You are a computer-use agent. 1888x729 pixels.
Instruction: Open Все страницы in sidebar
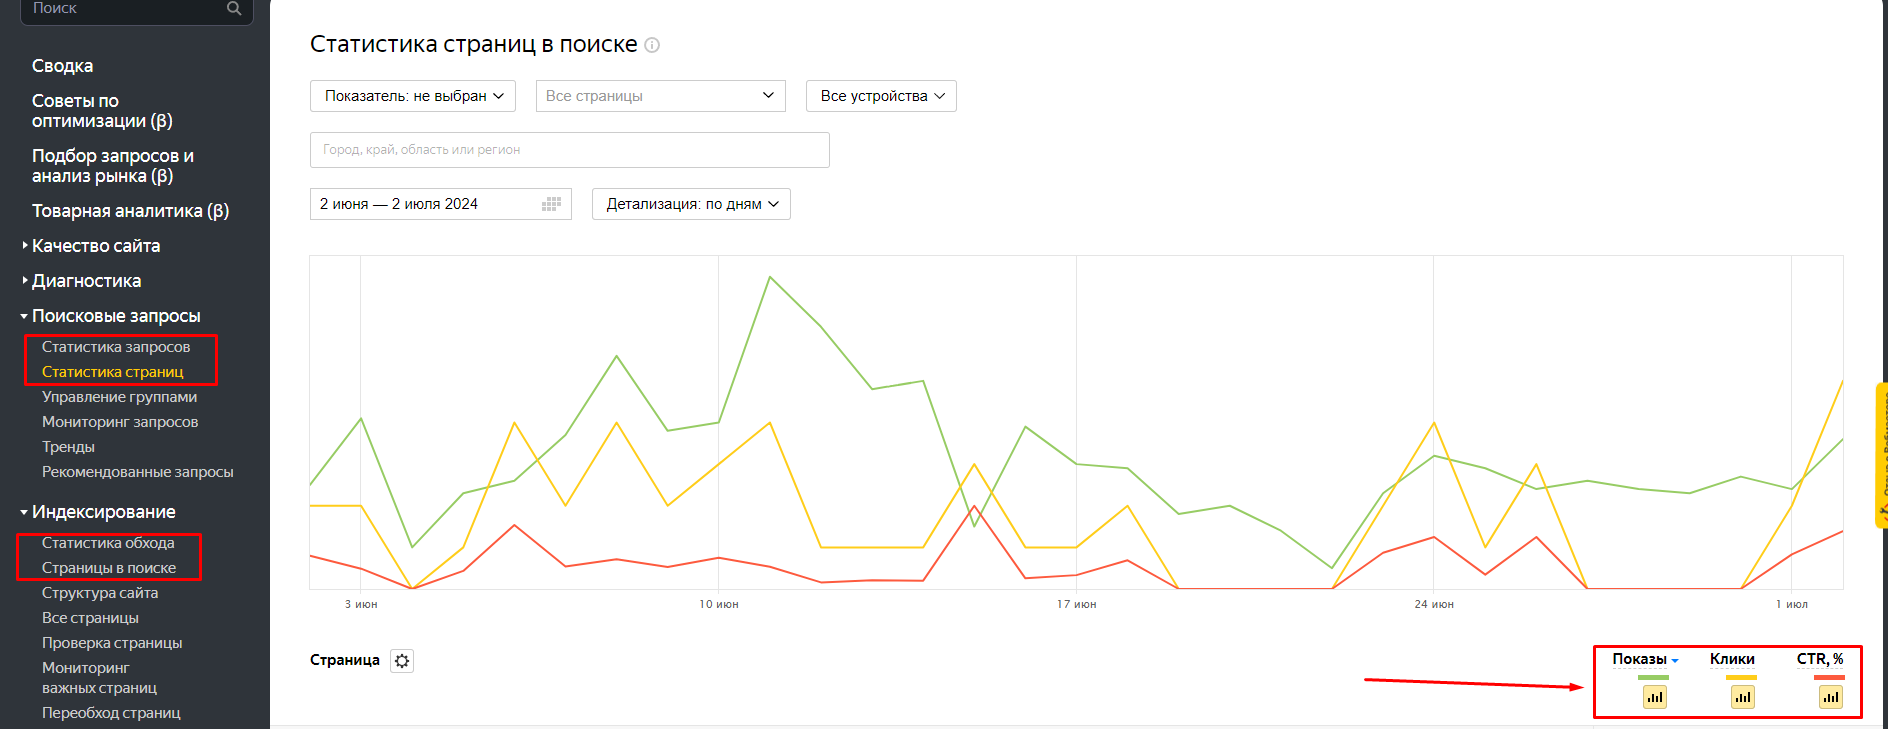pos(90,618)
